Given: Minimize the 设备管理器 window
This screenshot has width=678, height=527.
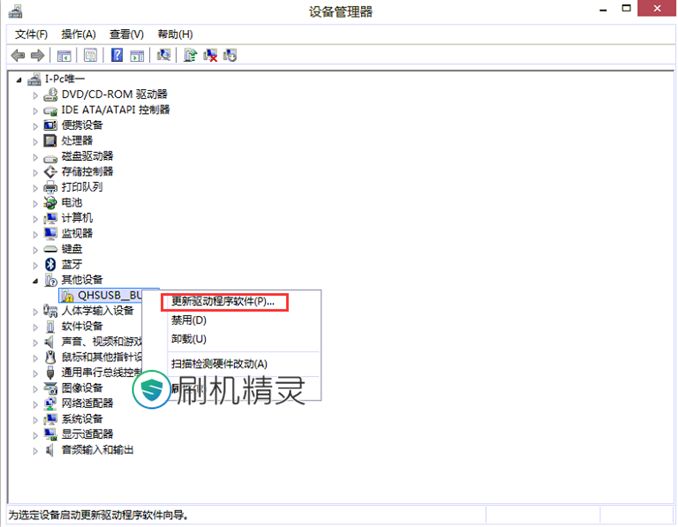Looking at the screenshot, I should (x=603, y=9).
